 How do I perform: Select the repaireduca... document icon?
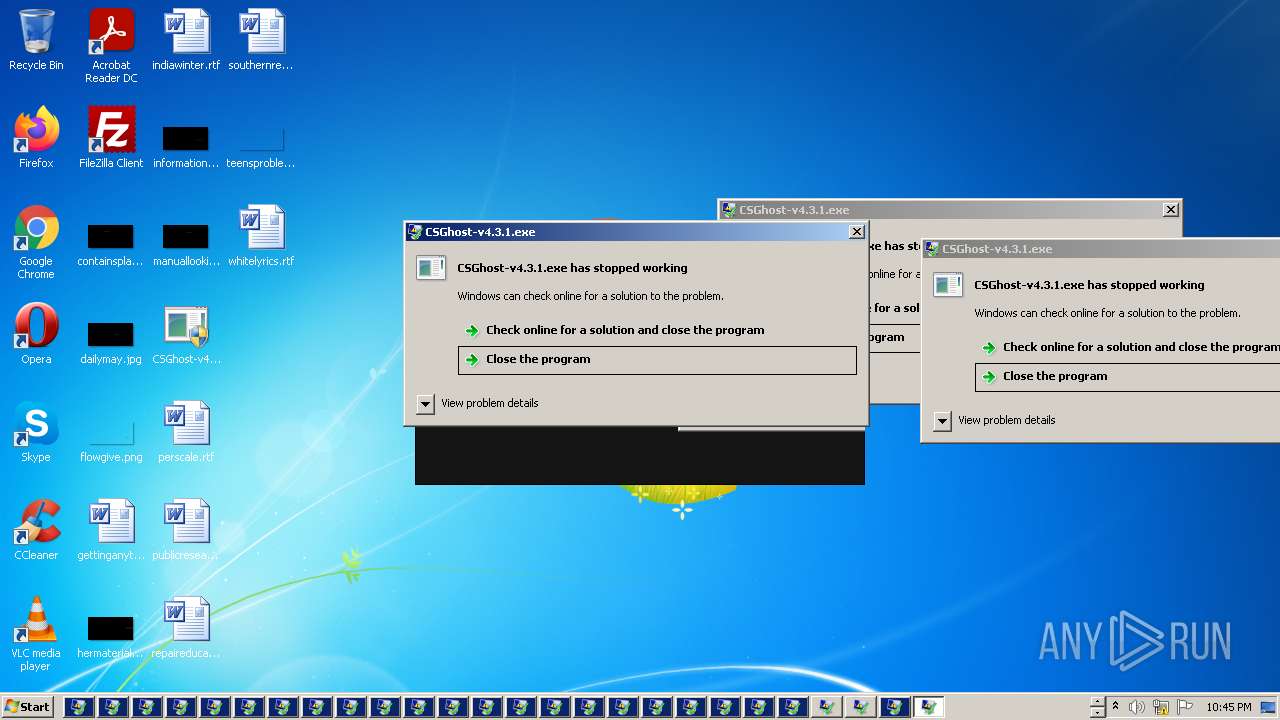pos(186,628)
